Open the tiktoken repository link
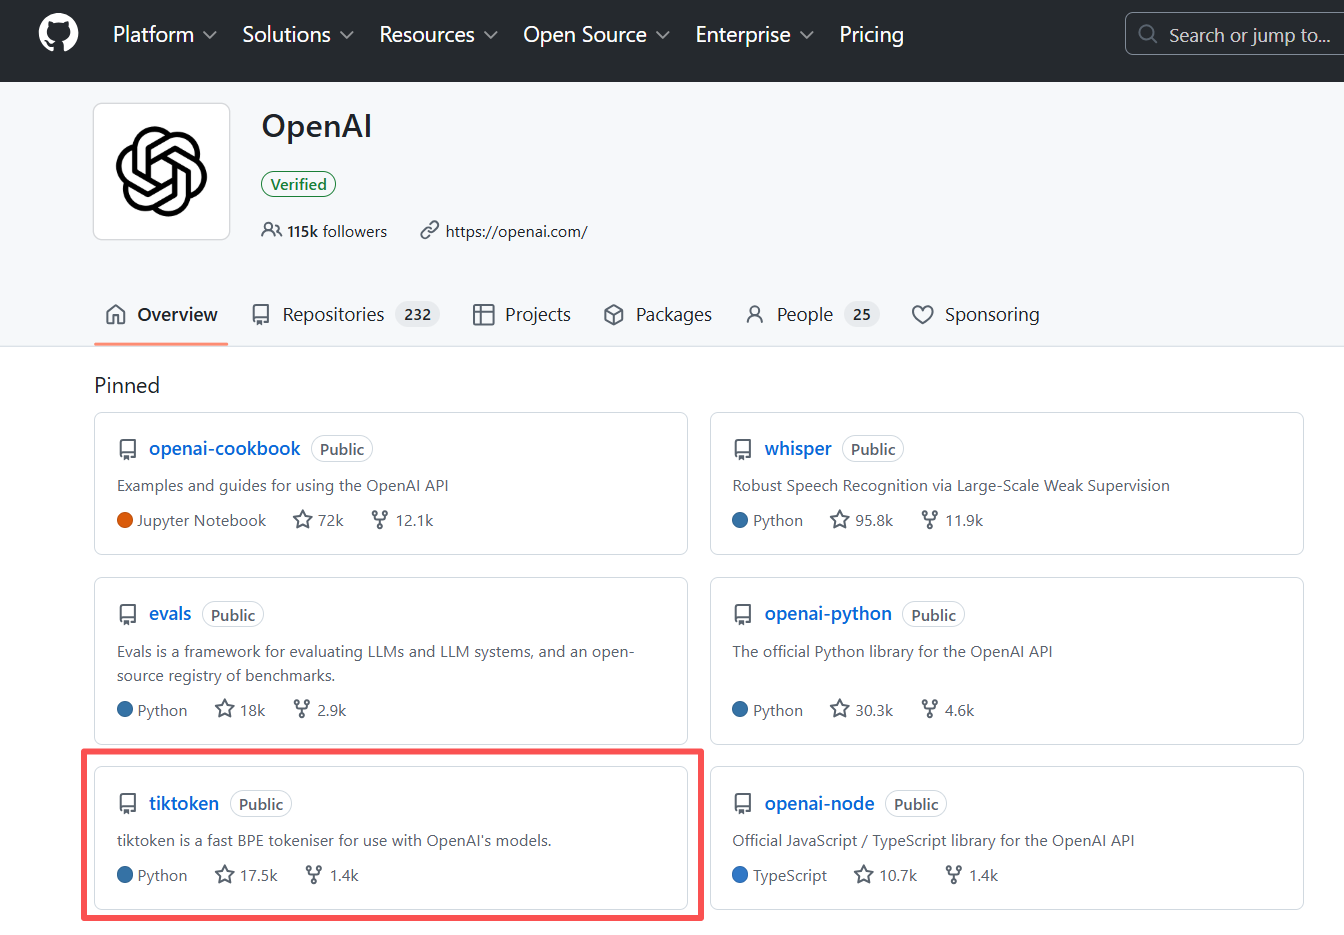 (184, 803)
